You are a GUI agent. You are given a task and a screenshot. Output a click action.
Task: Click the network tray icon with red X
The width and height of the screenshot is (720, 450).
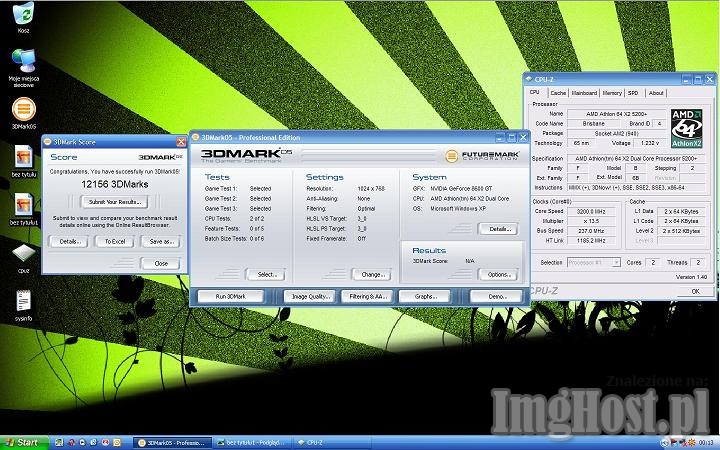pos(682,443)
